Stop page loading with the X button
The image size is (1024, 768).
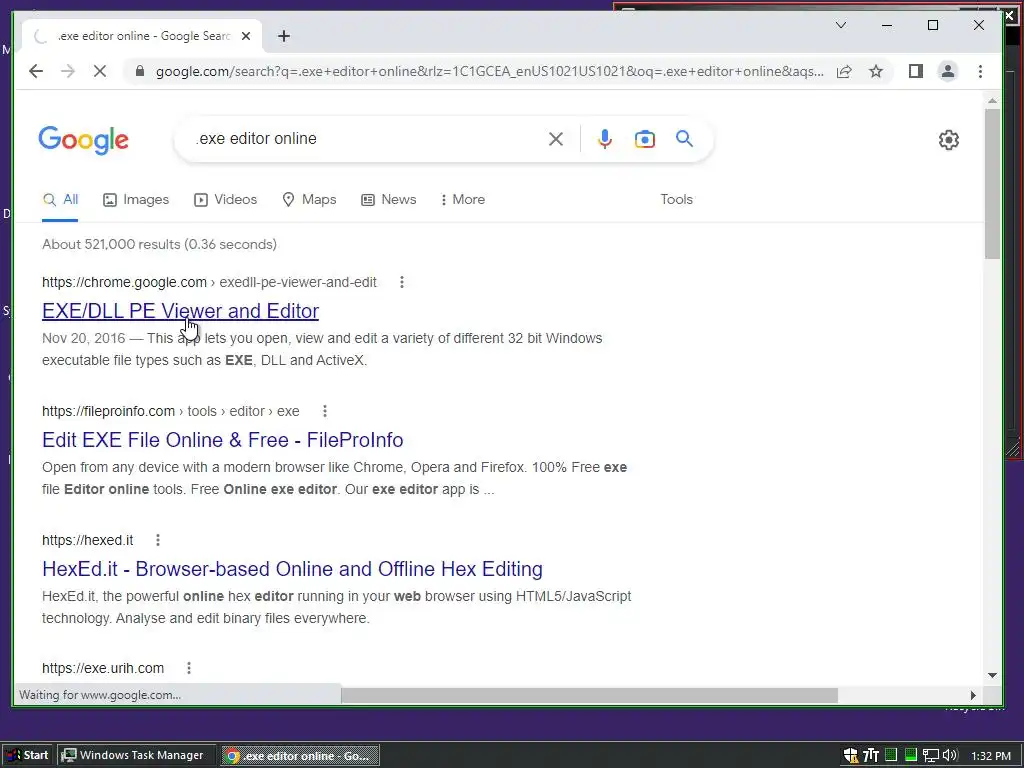pos(100,71)
